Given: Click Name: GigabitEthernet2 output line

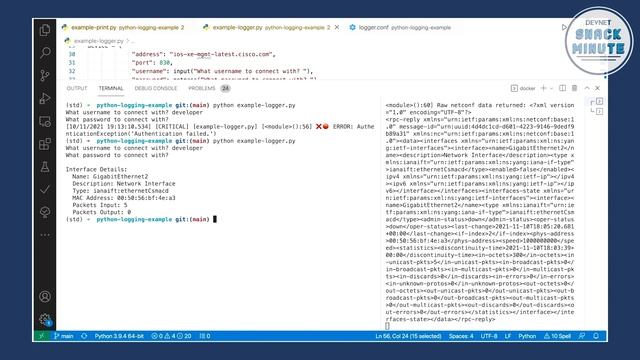Looking at the screenshot, I should 110,177.
